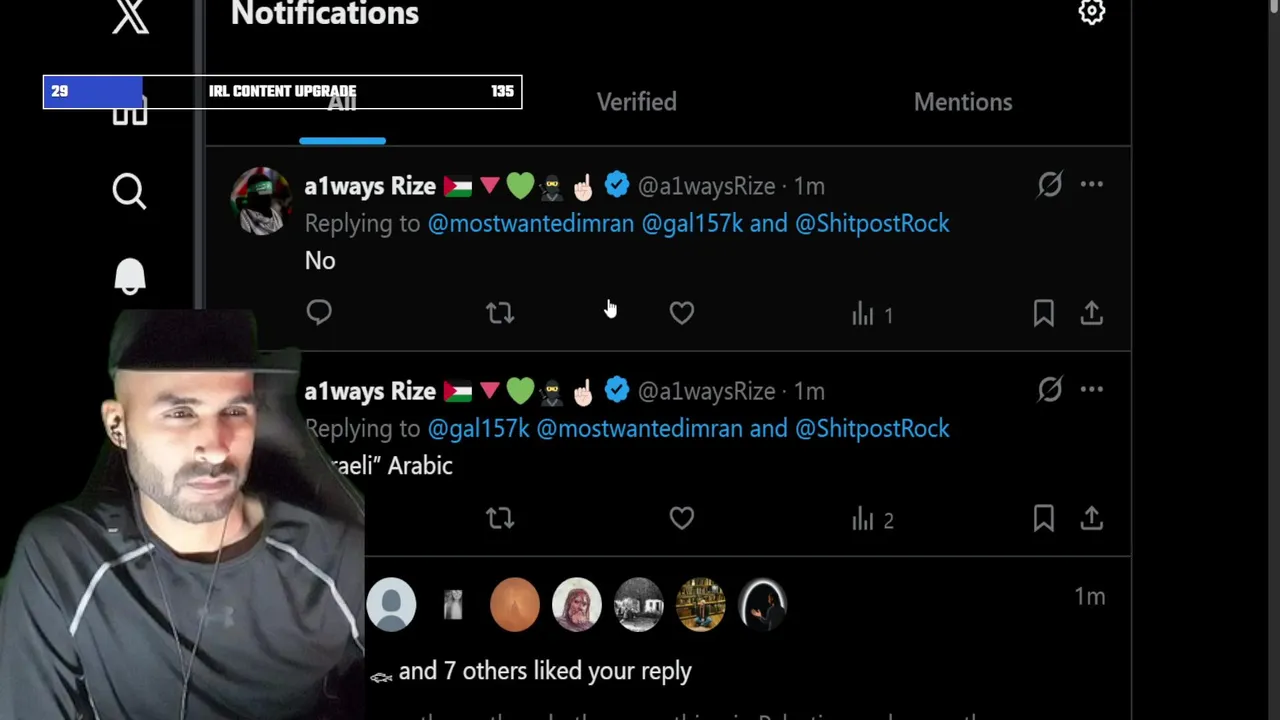
Task: Open notification settings gear
Action: pos(1091,12)
